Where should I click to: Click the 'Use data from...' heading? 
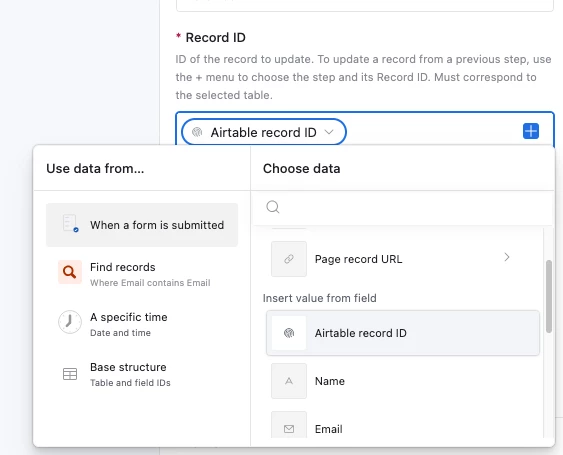pyautogui.click(x=95, y=168)
